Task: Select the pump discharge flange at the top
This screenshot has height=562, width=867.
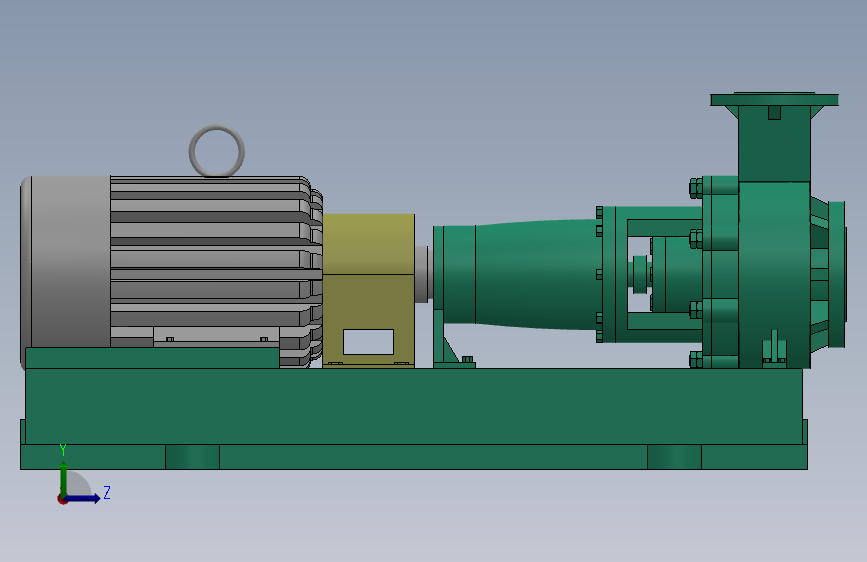Action: click(774, 100)
